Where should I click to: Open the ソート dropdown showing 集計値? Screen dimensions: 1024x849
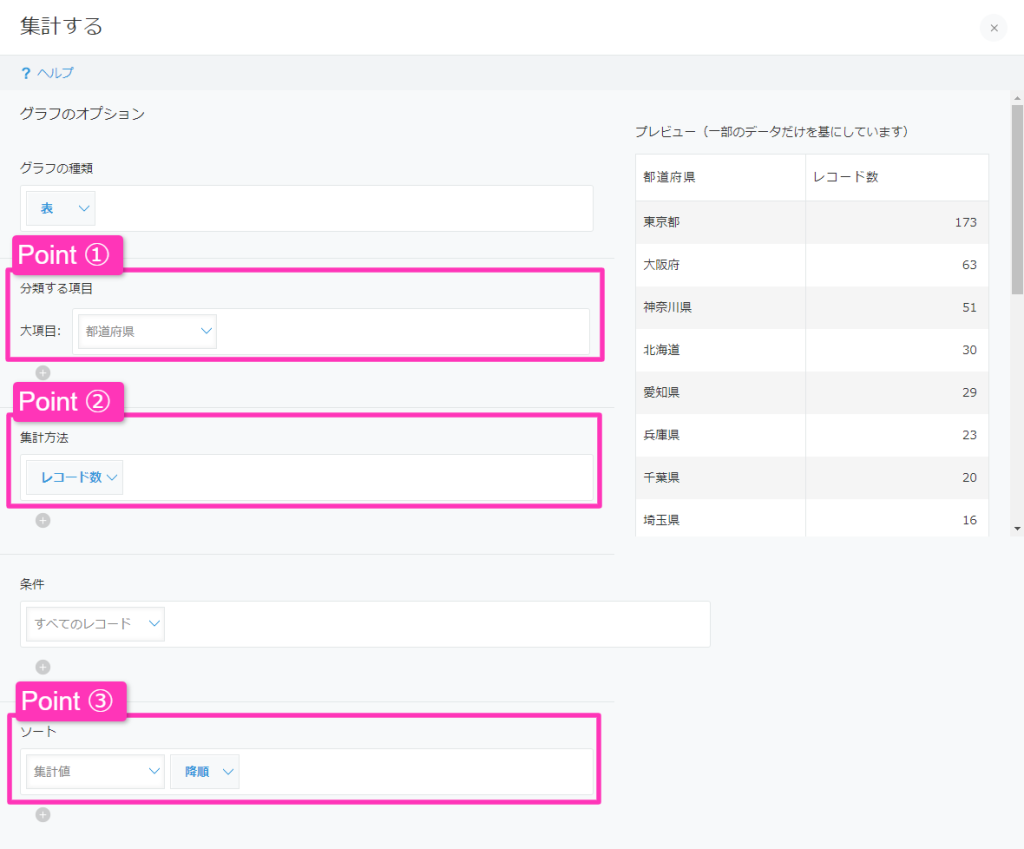click(x=95, y=771)
